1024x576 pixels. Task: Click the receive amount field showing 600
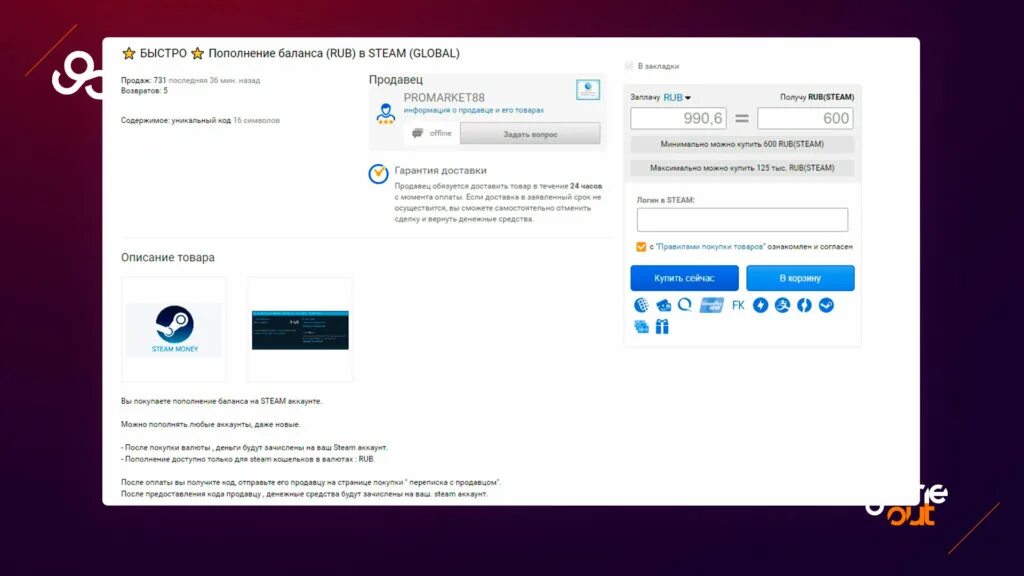click(805, 118)
